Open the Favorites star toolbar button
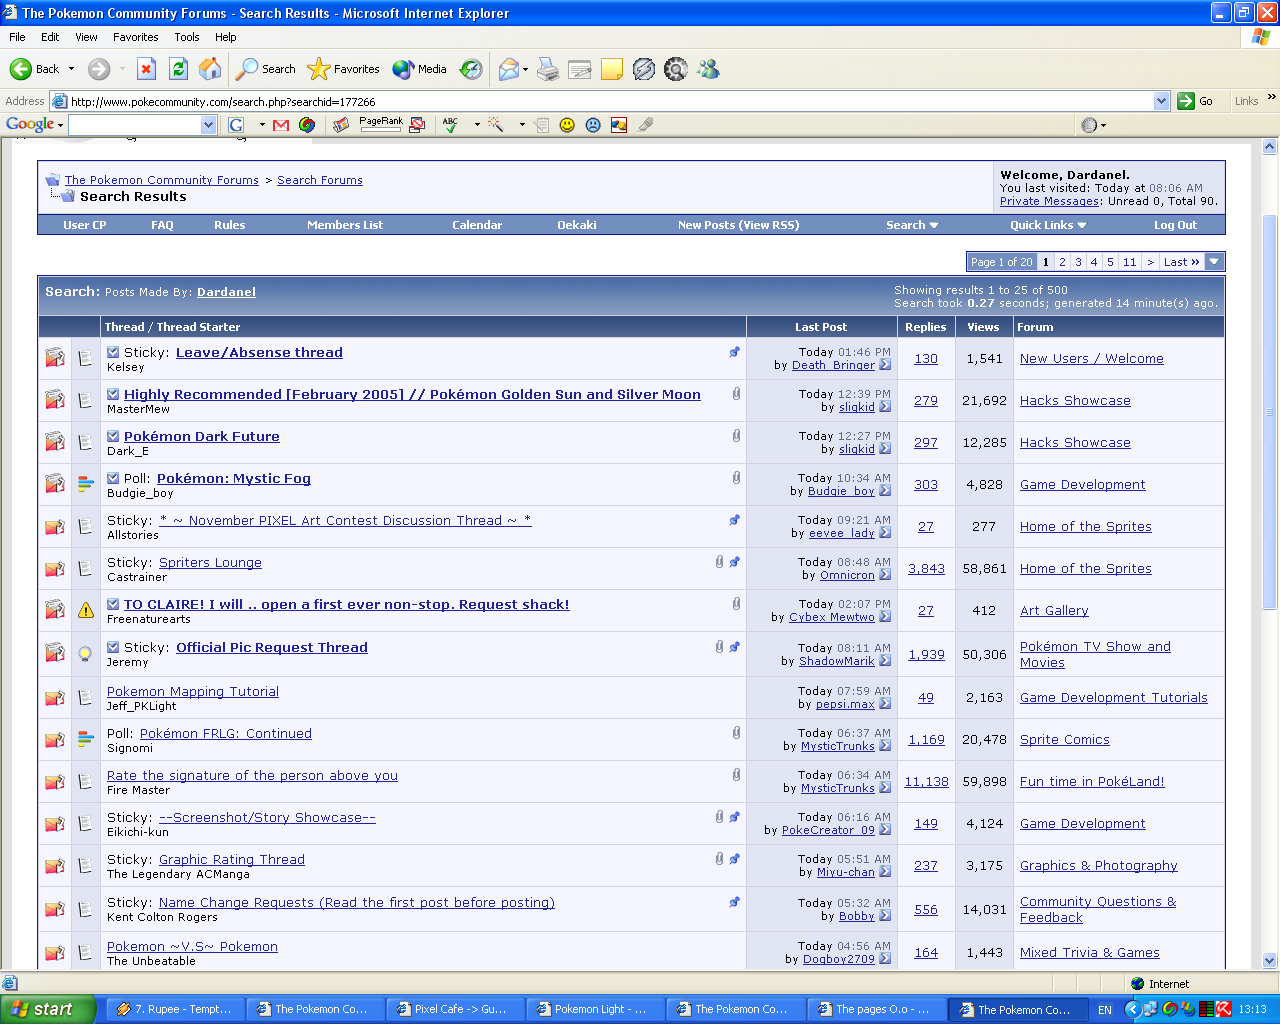 [x=344, y=69]
